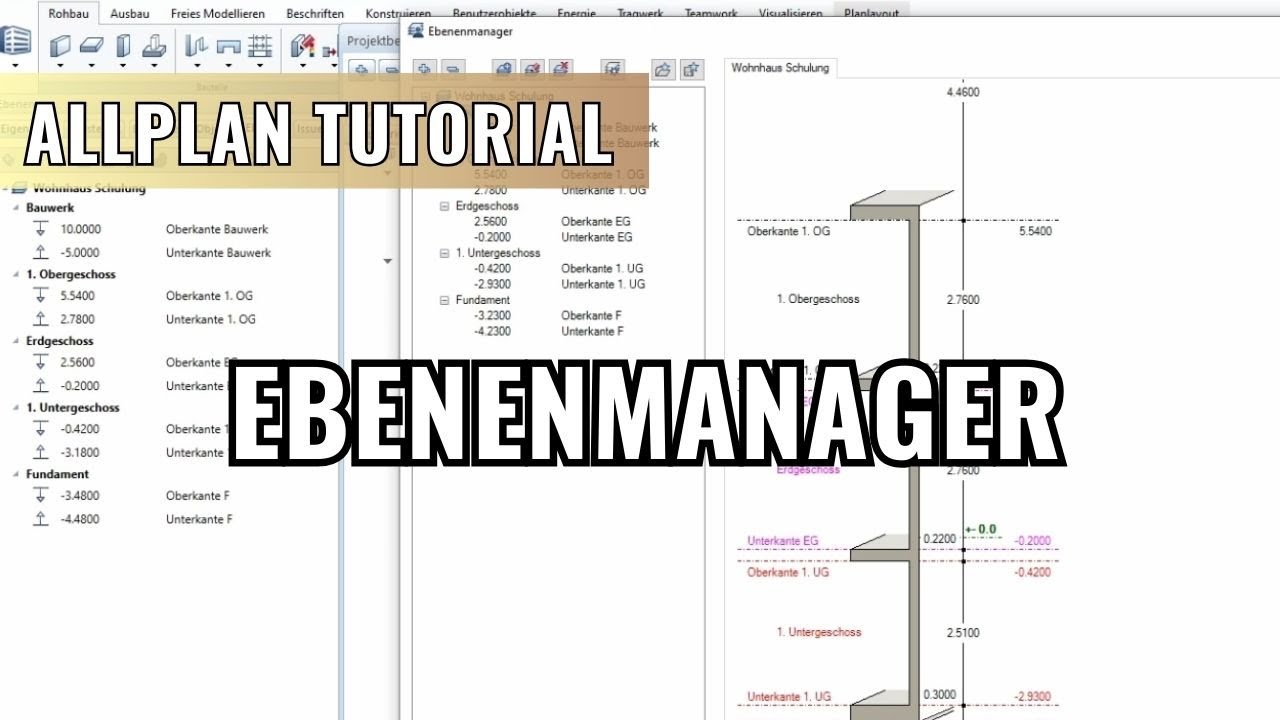Click the plane model settings icon in Ebenenmanager
This screenshot has width=1280, height=720.
click(x=612, y=69)
